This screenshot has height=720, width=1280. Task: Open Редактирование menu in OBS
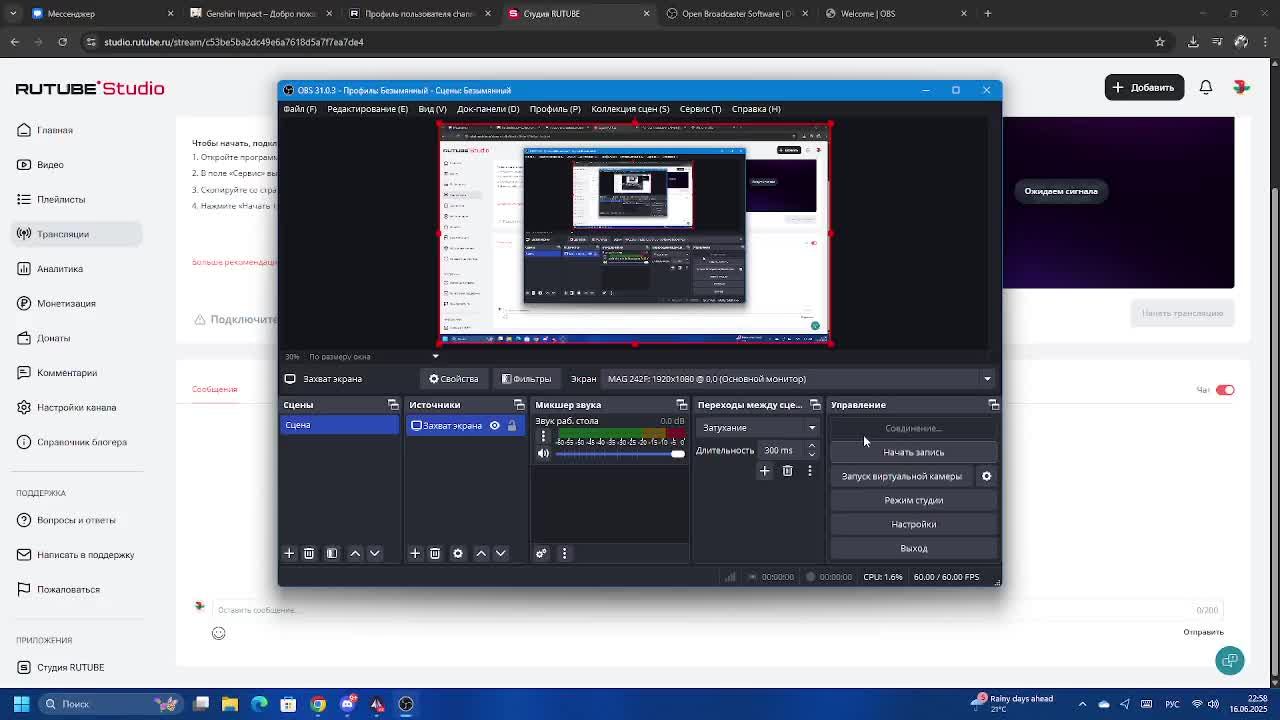[x=367, y=109]
